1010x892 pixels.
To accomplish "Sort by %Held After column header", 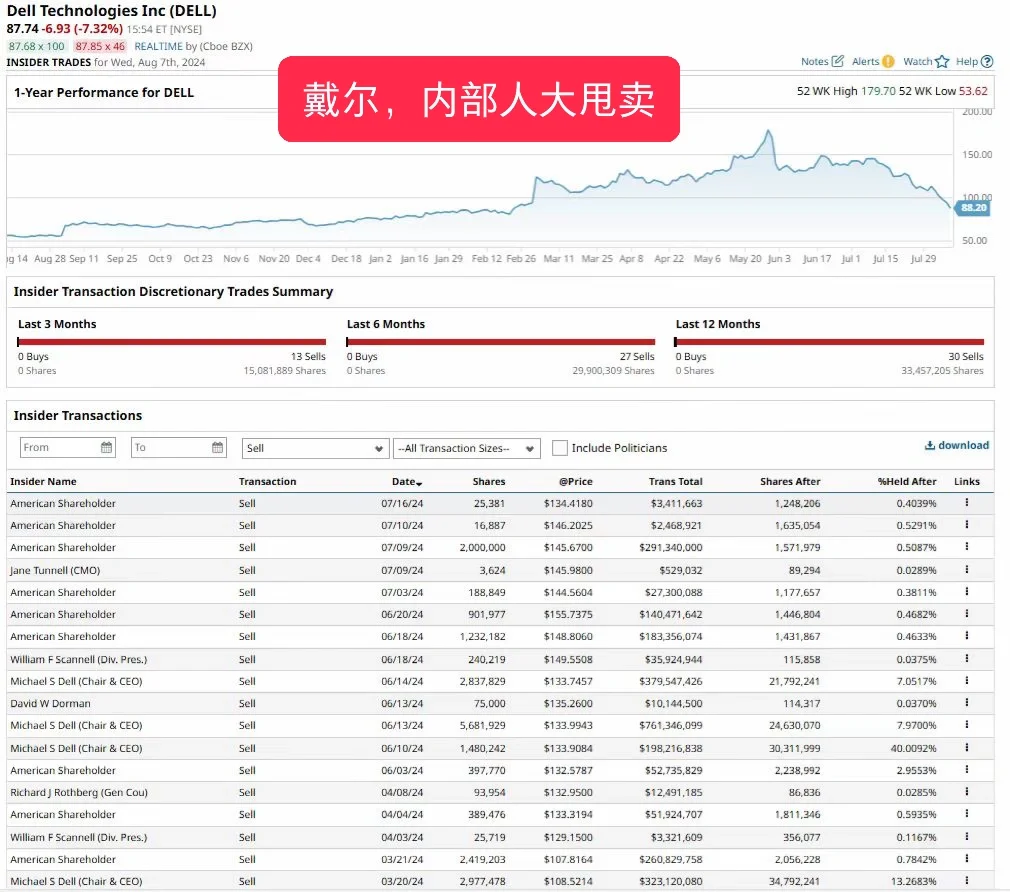I will pos(907,481).
